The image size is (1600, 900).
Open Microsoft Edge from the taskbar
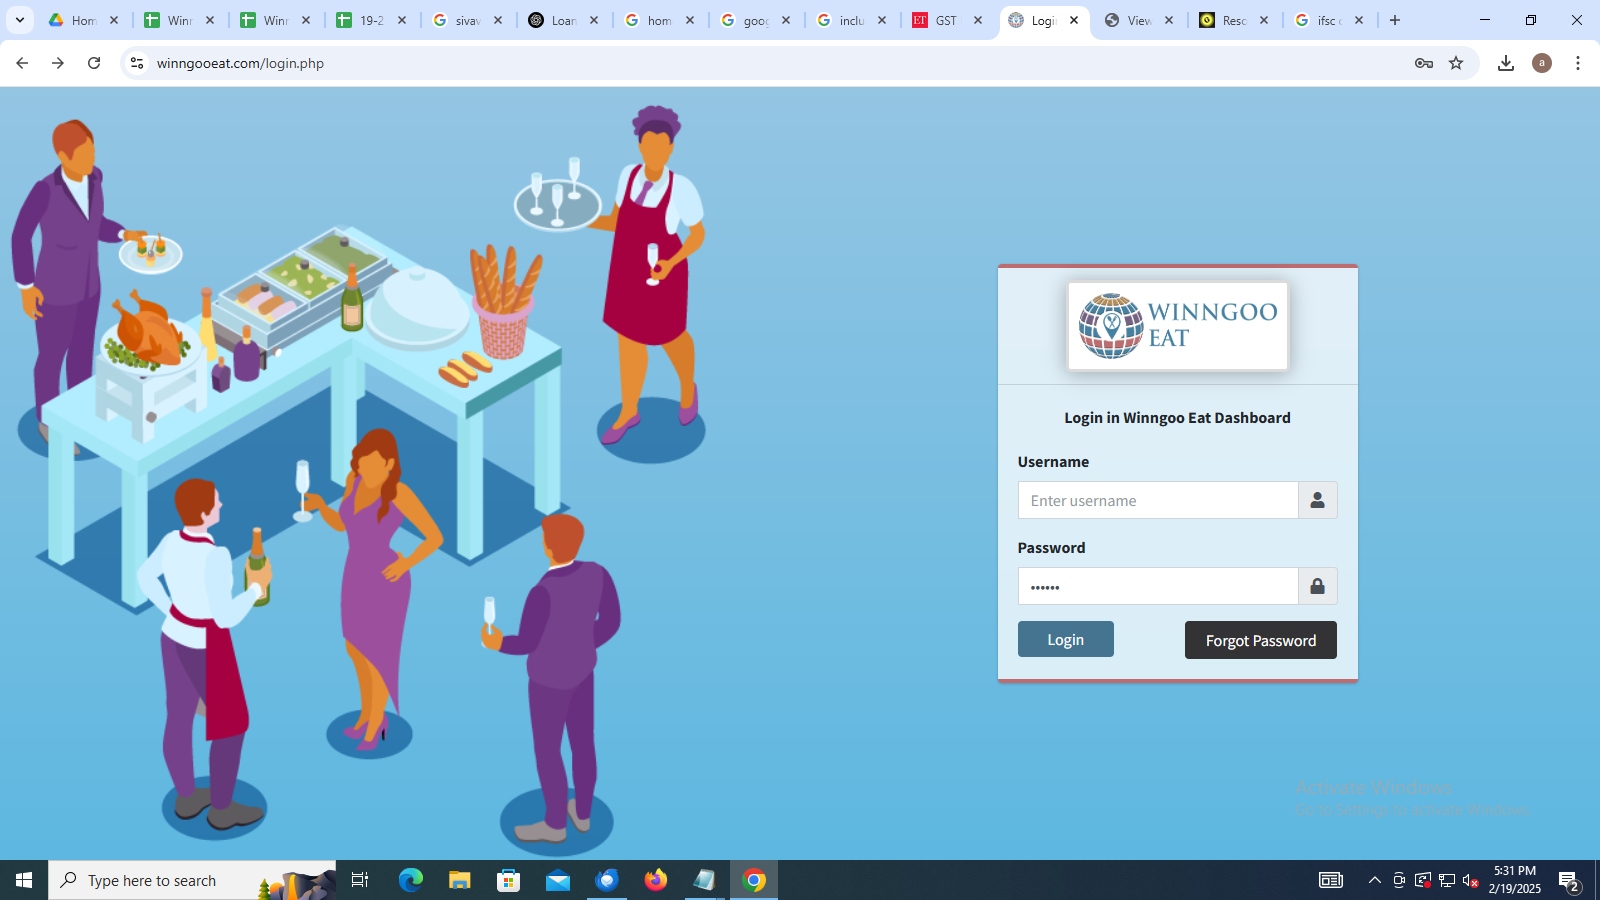(x=411, y=880)
